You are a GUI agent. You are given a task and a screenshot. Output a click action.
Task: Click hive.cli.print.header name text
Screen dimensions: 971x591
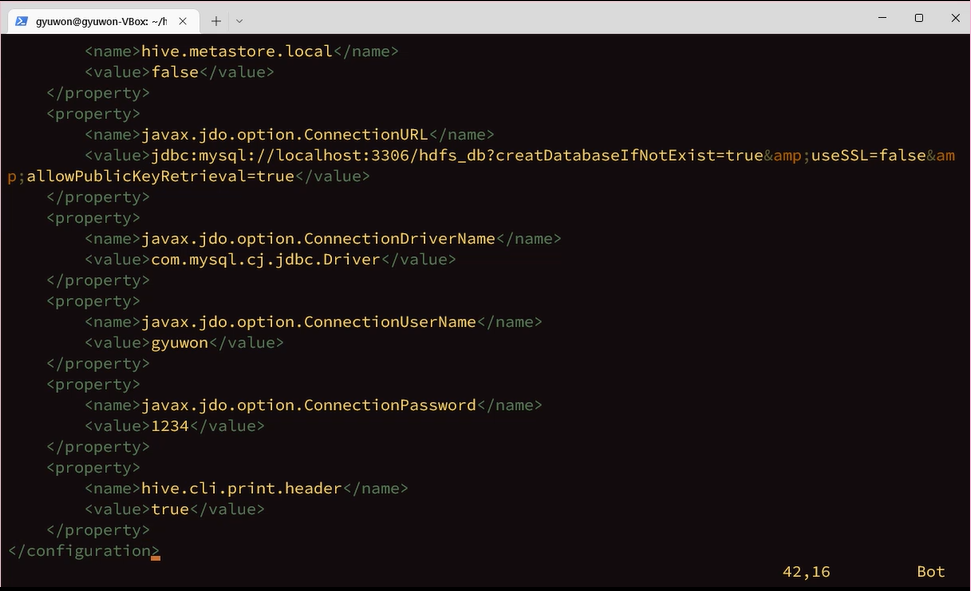coord(242,488)
